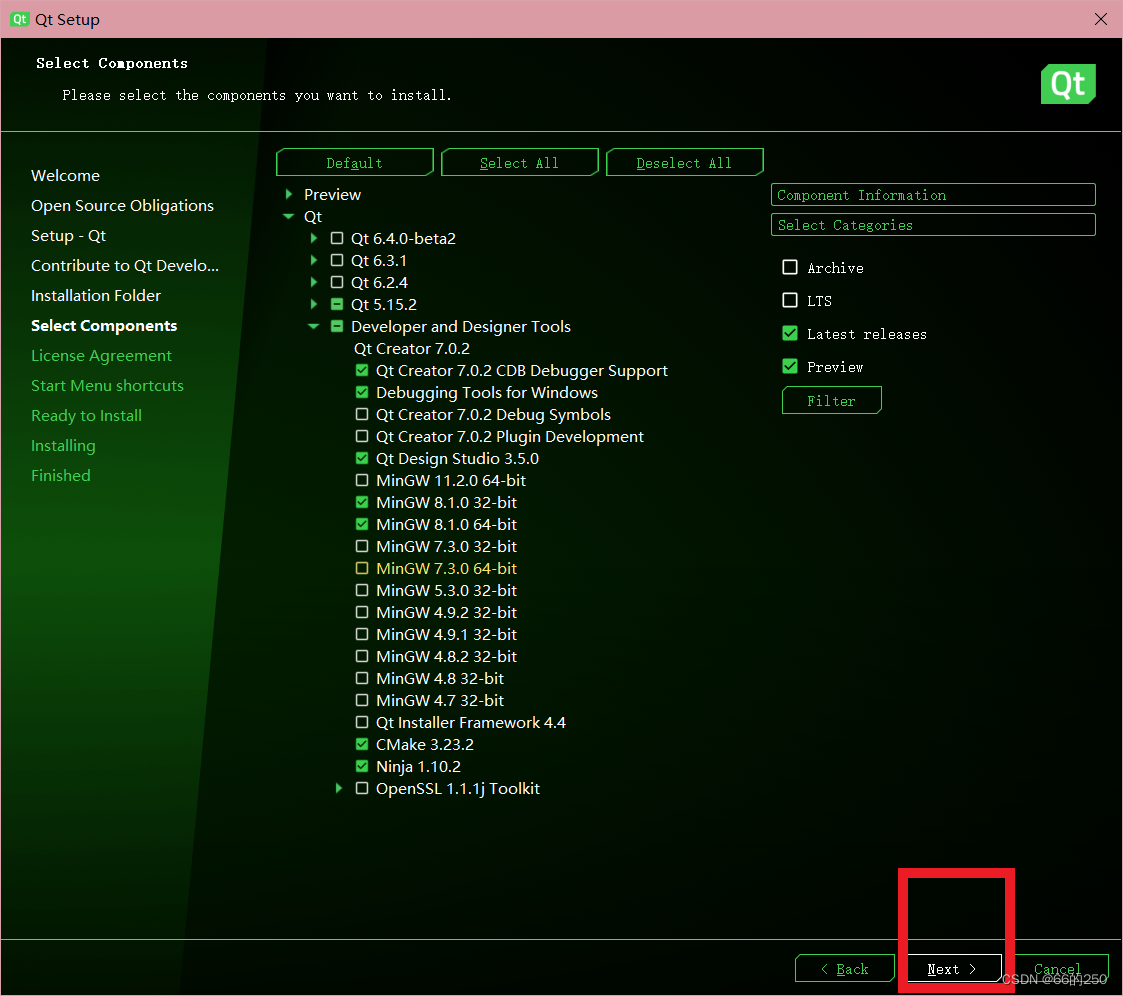Expand the OpenSSL 1.1.1j Toolkit node
The height and width of the screenshot is (996, 1123).
pyautogui.click(x=339, y=788)
